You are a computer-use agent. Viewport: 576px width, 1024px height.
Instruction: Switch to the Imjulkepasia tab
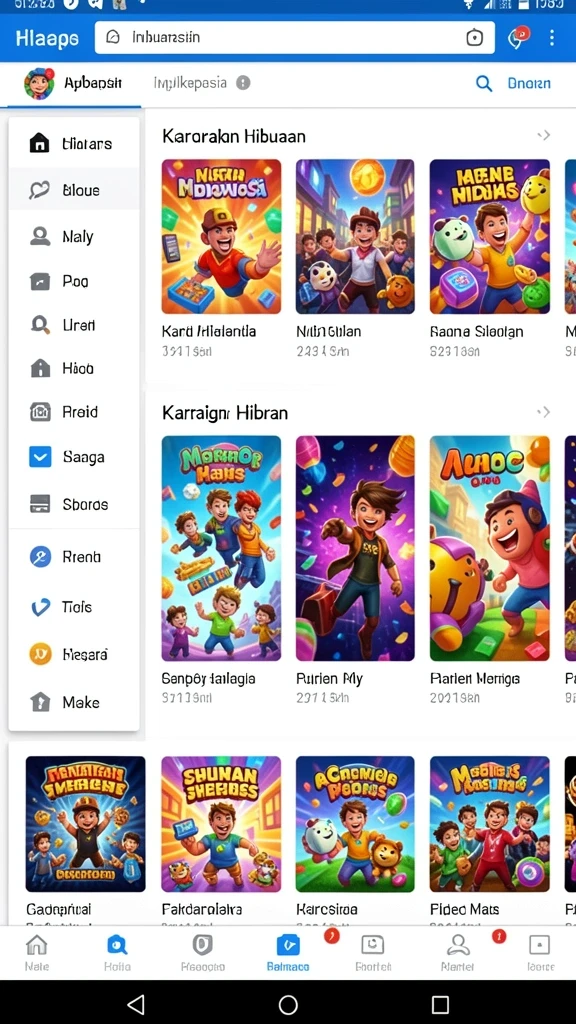pyautogui.click(x=190, y=83)
